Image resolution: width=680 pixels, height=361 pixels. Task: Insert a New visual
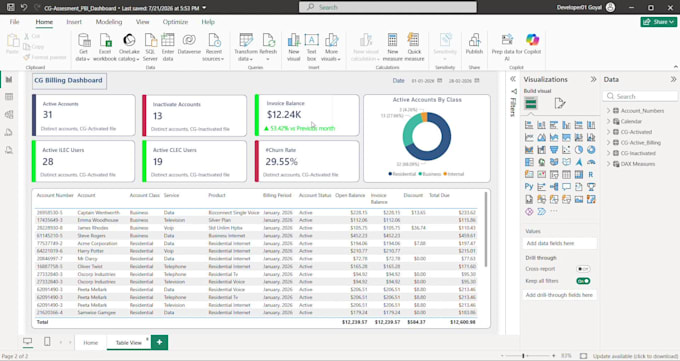click(x=294, y=47)
